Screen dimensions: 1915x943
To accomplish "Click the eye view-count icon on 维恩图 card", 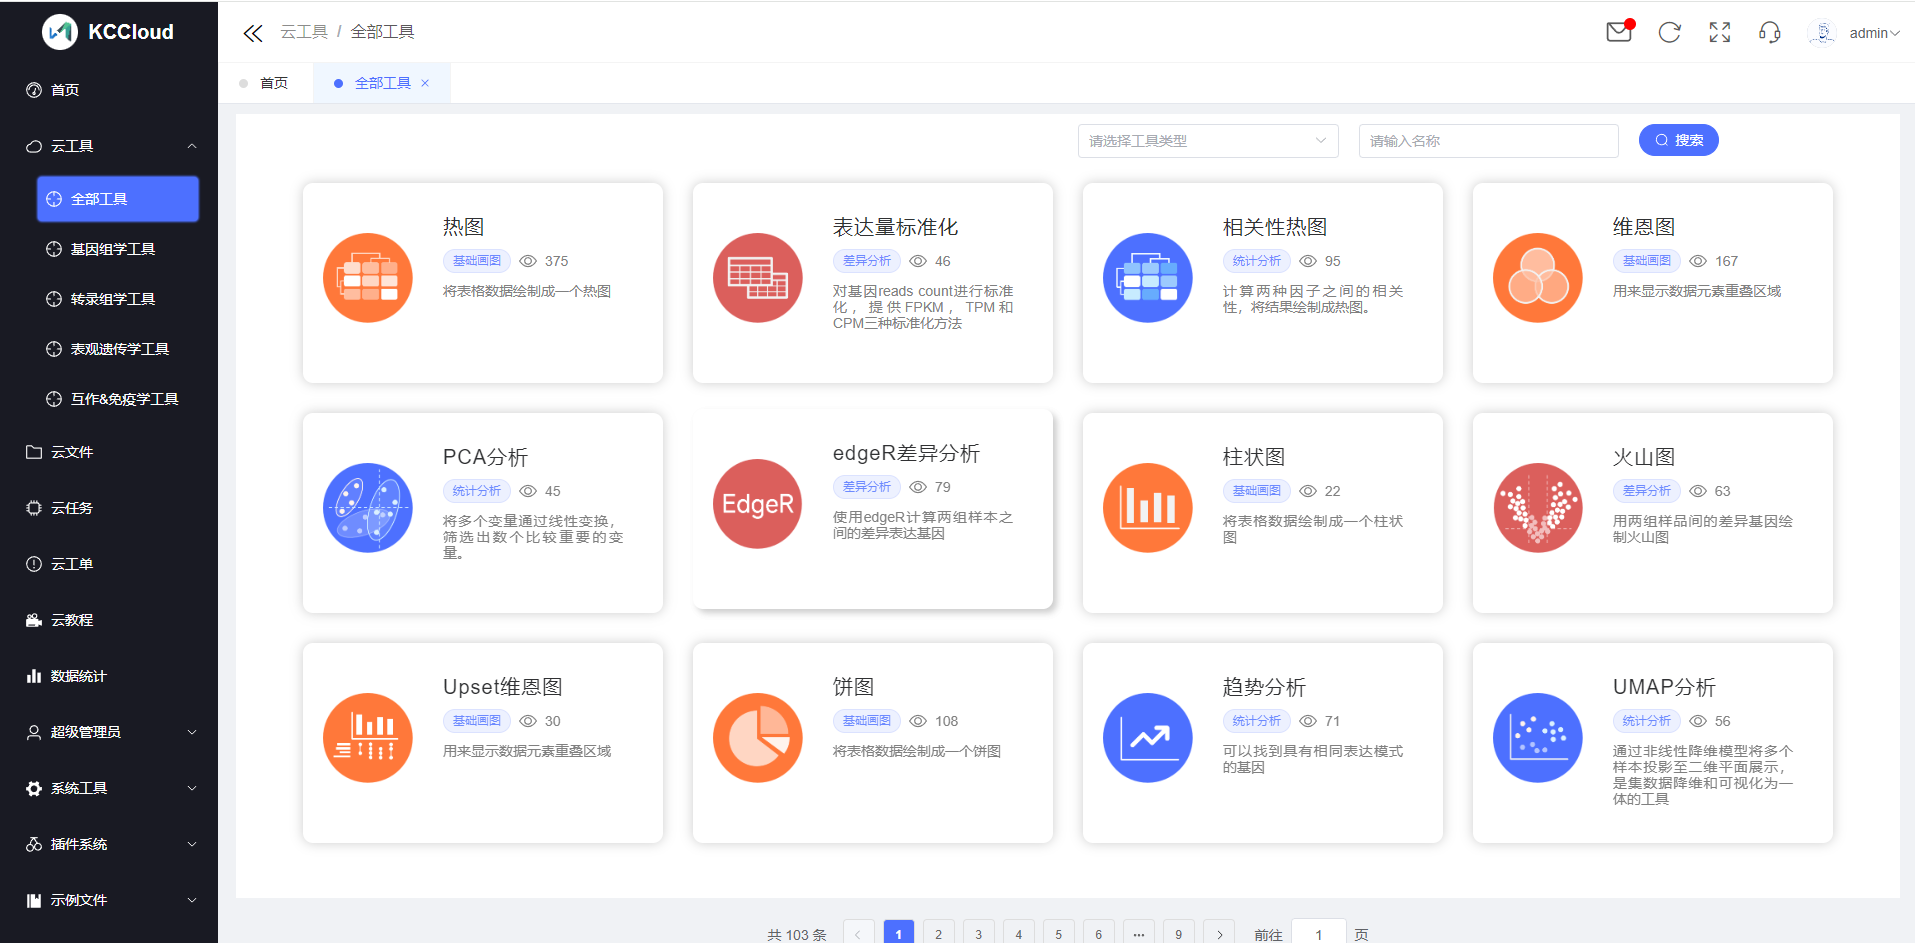I will 1698,261.
